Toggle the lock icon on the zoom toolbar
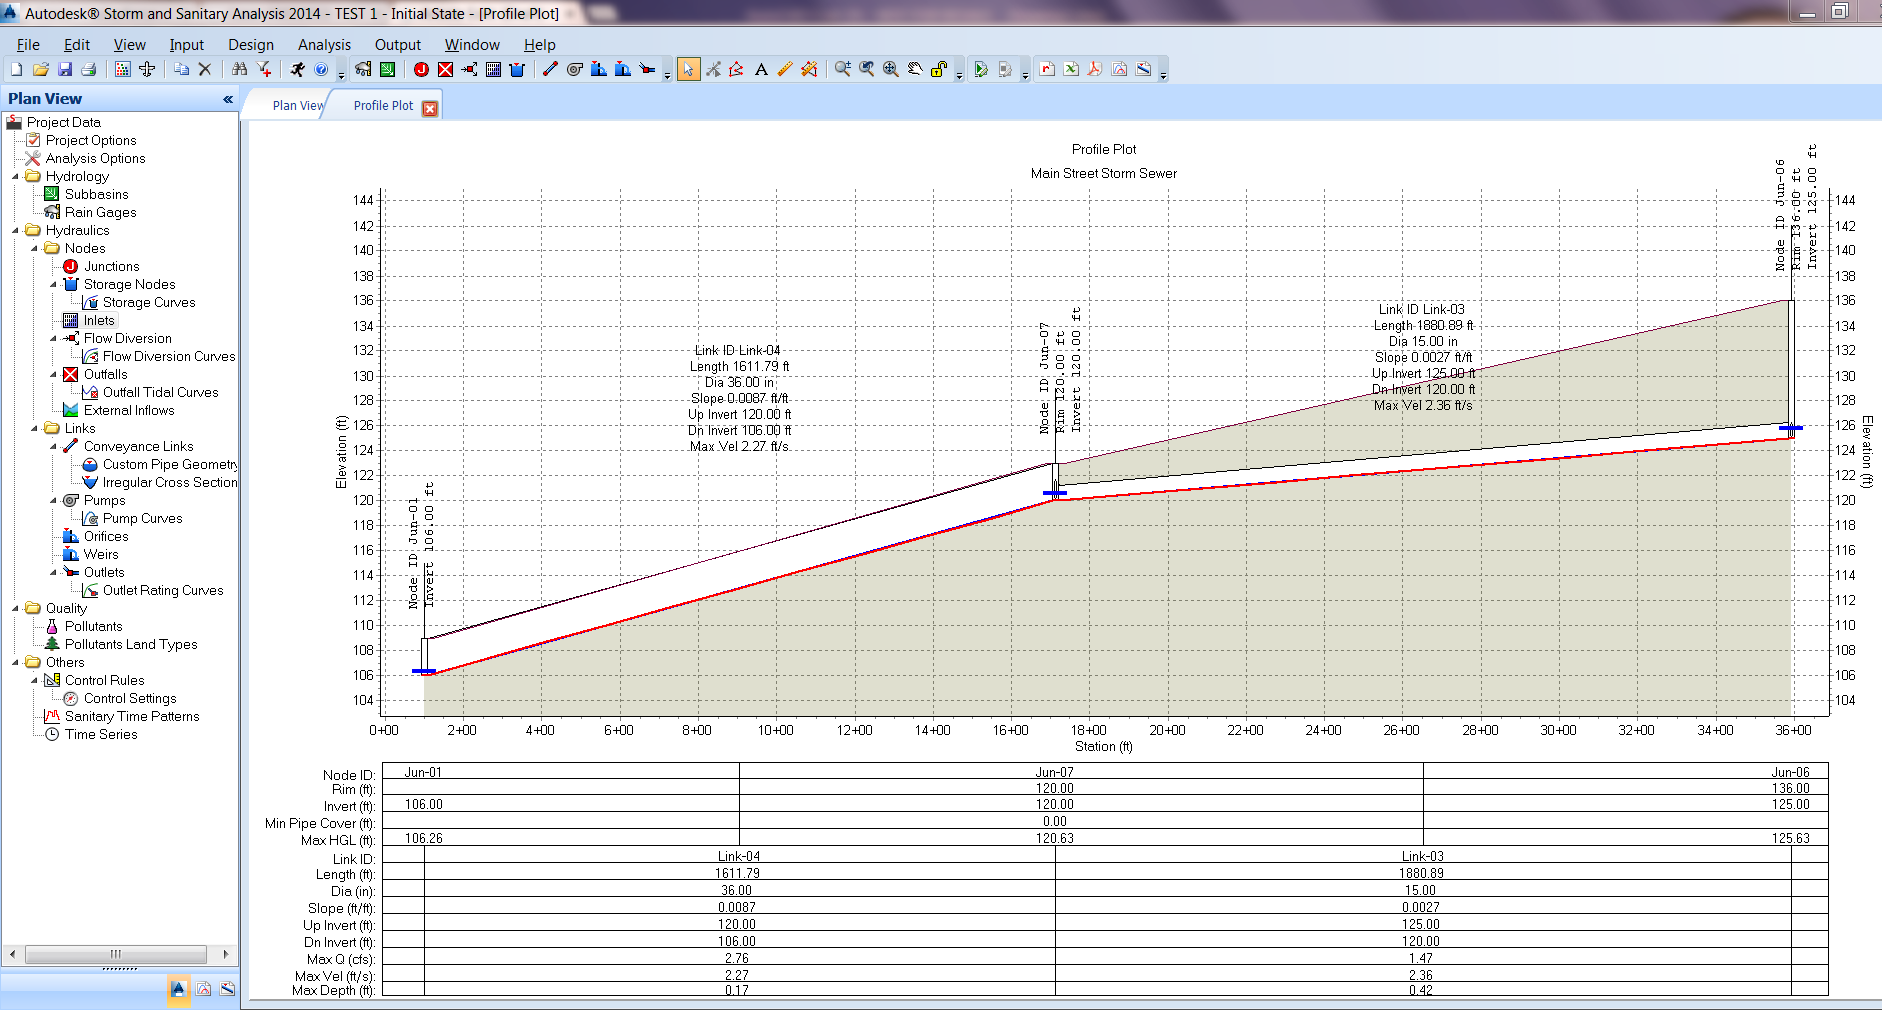Screen dimensions: 1882x1010 coord(938,69)
